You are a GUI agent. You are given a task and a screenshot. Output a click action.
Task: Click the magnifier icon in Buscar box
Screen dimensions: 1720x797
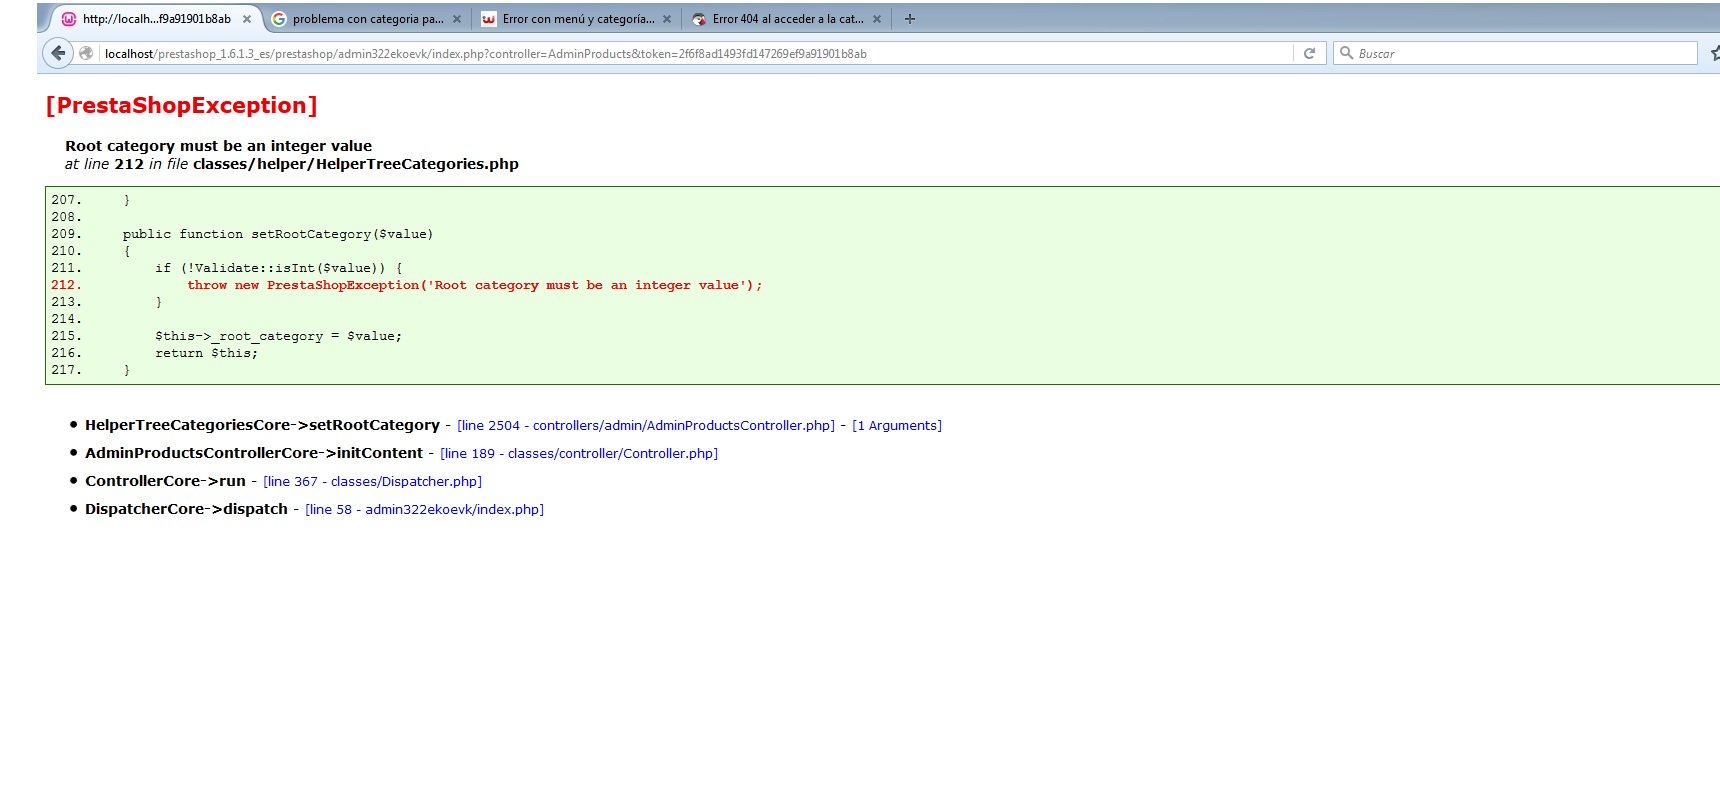[x=1346, y=53]
